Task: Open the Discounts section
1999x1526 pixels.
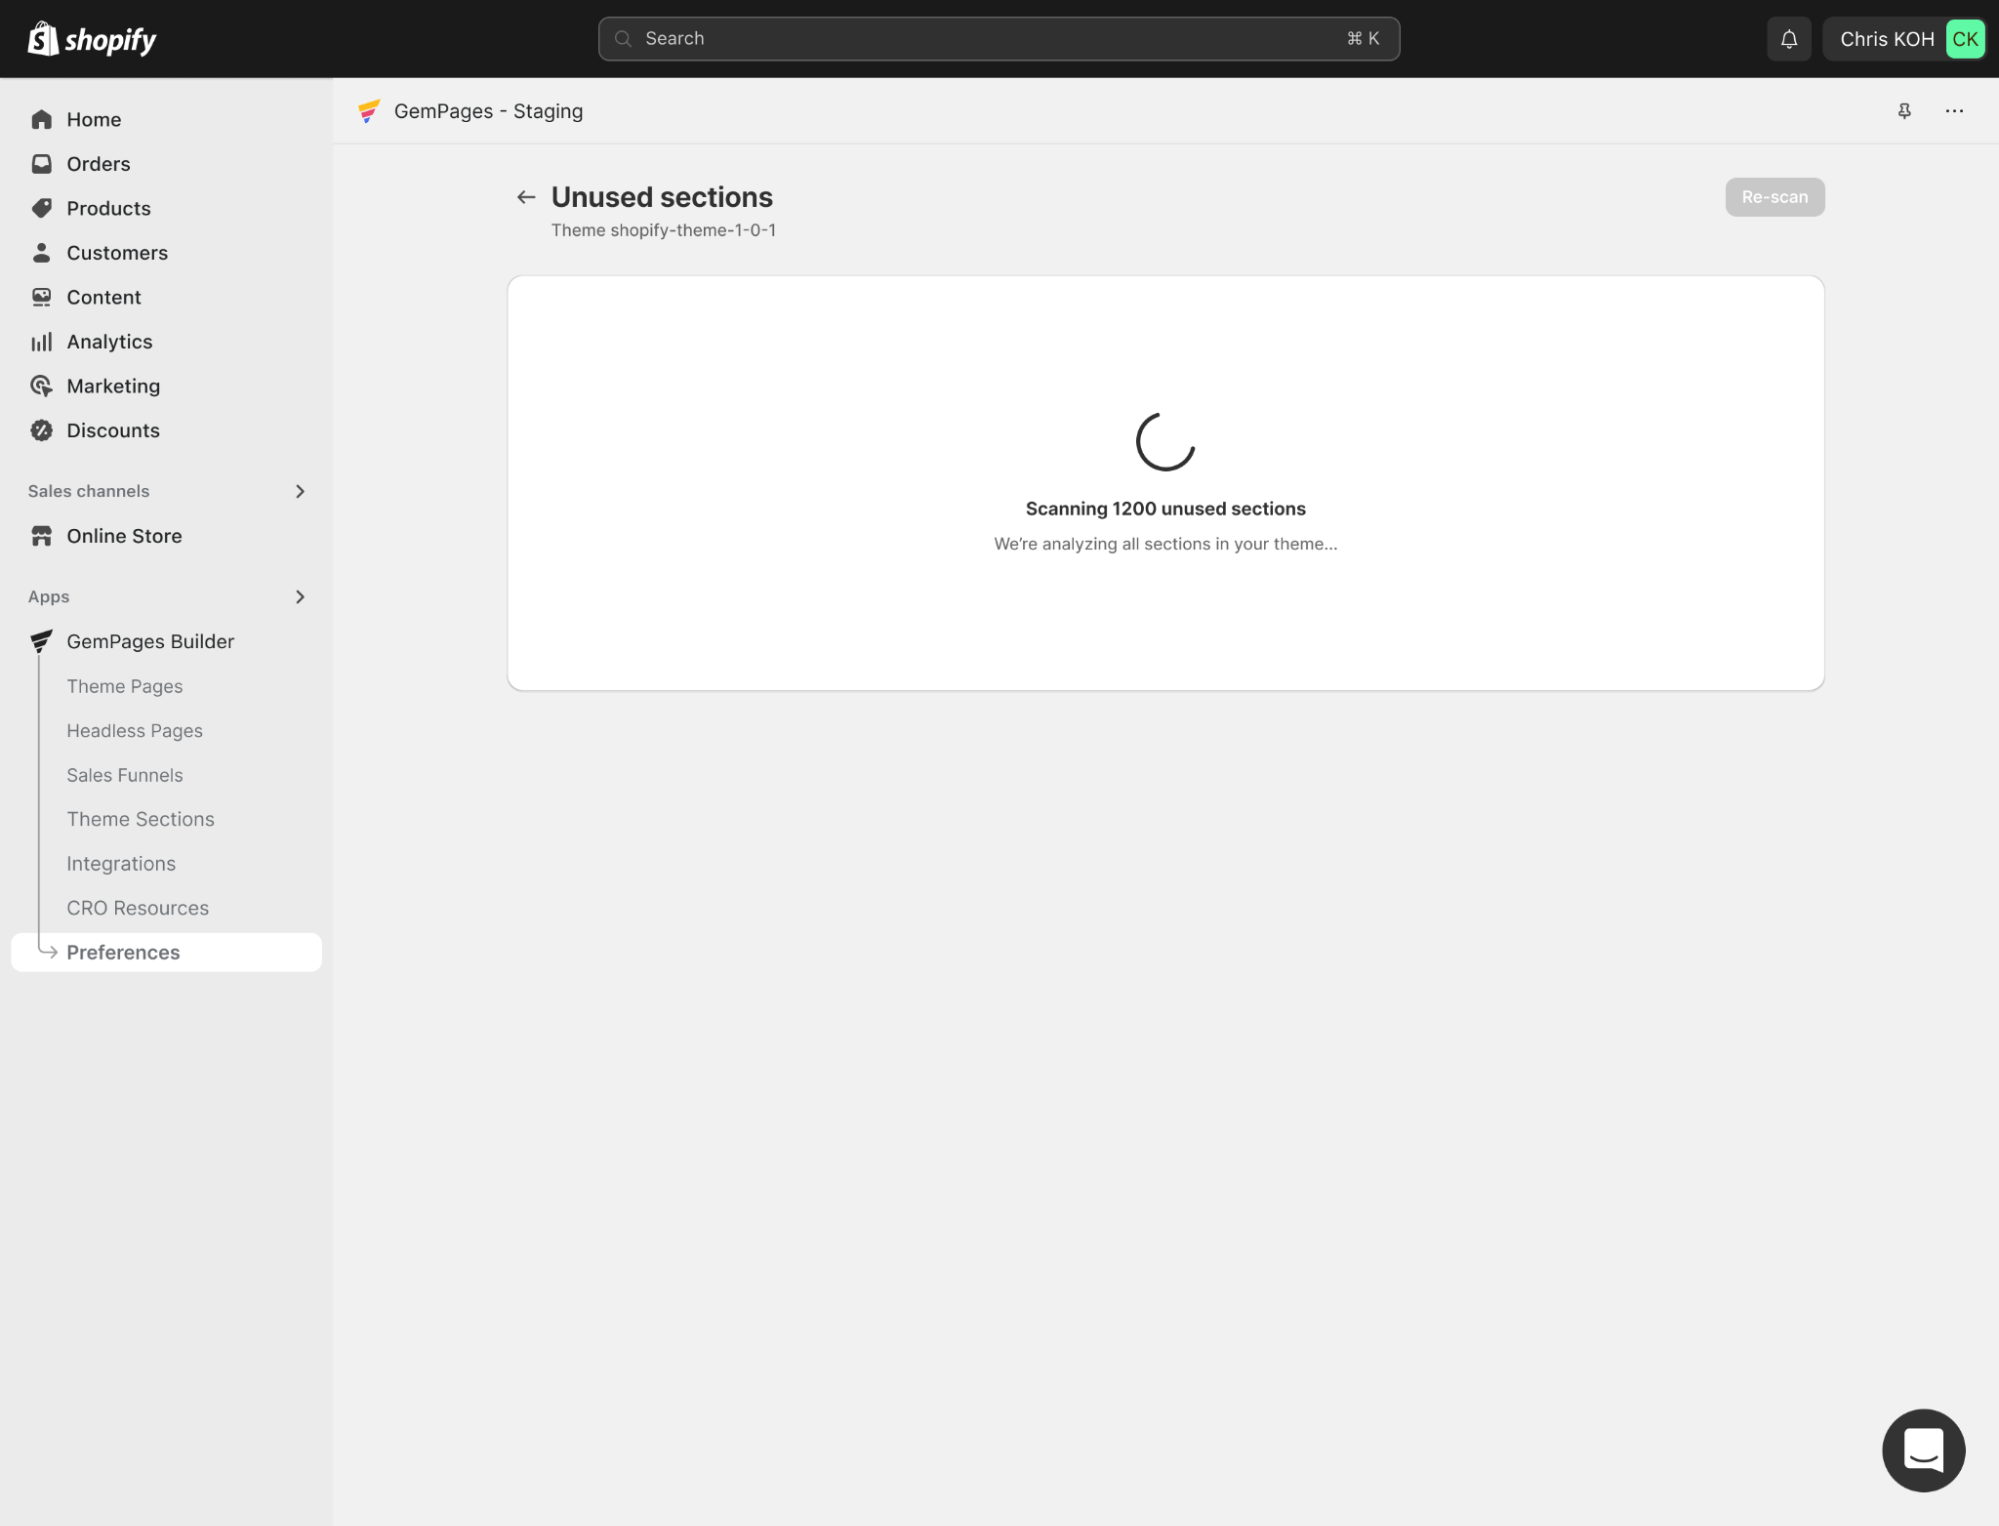Action: (x=112, y=430)
